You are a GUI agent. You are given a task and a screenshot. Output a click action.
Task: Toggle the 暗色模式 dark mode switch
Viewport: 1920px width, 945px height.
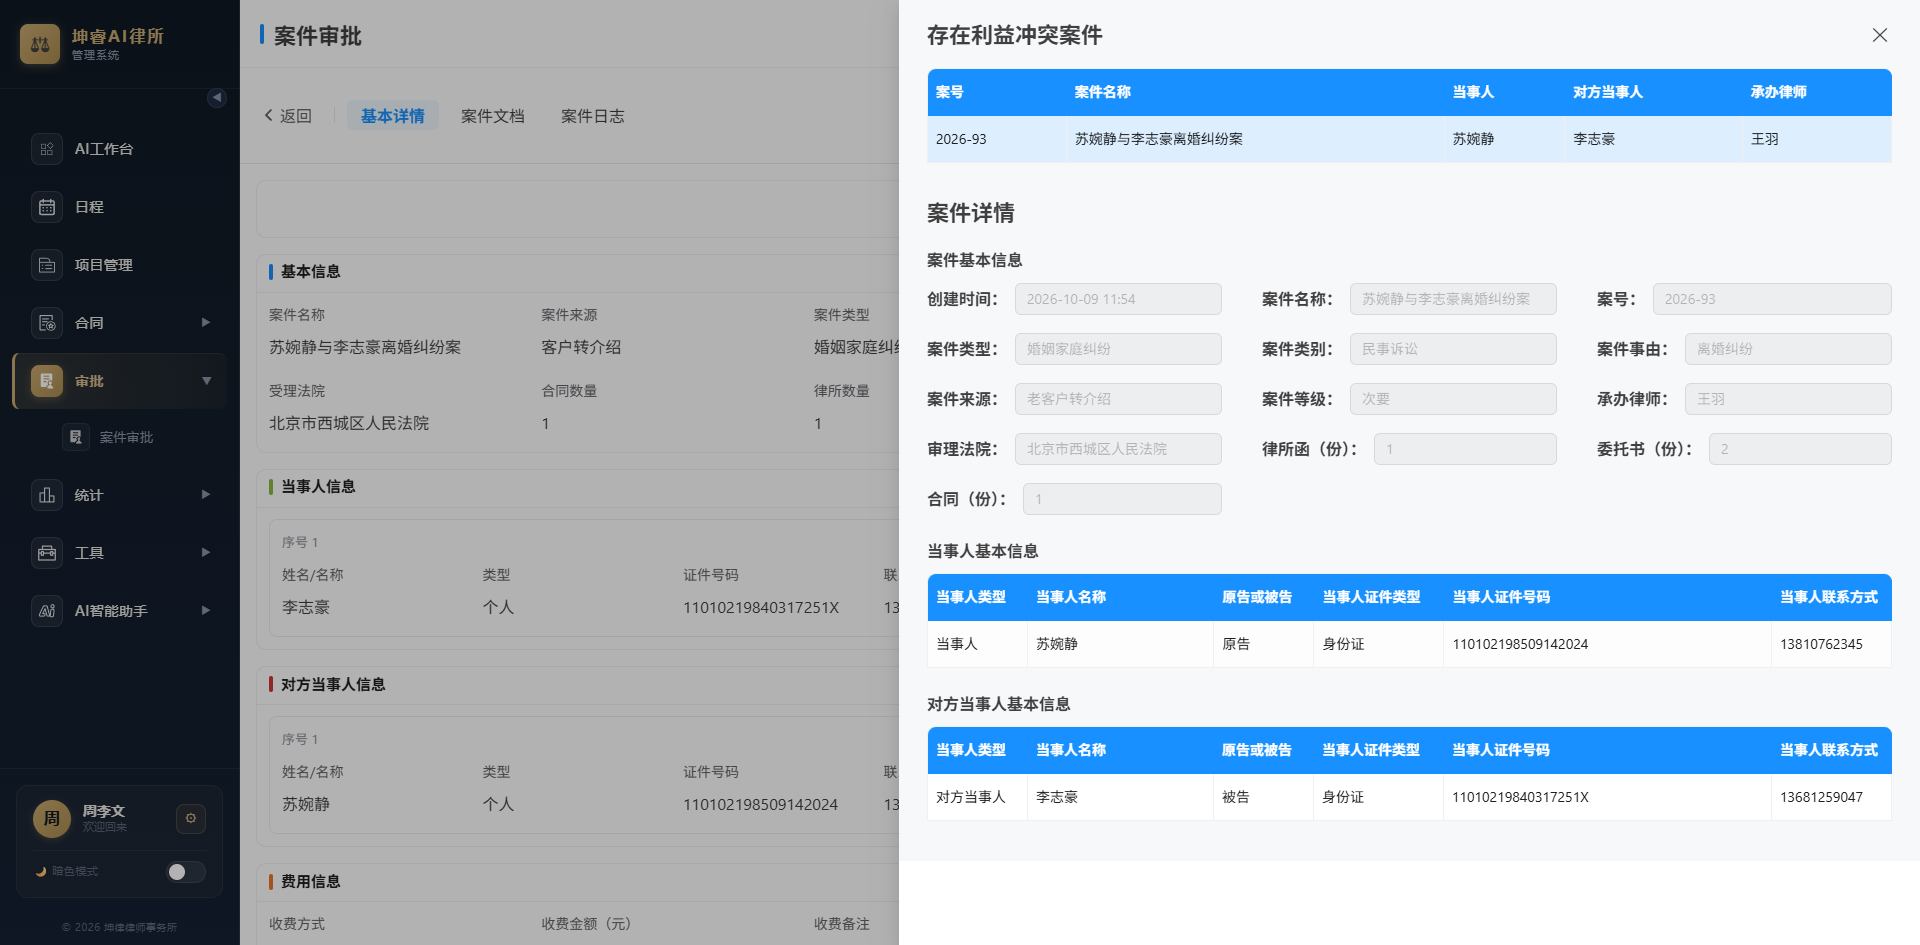click(186, 872)
